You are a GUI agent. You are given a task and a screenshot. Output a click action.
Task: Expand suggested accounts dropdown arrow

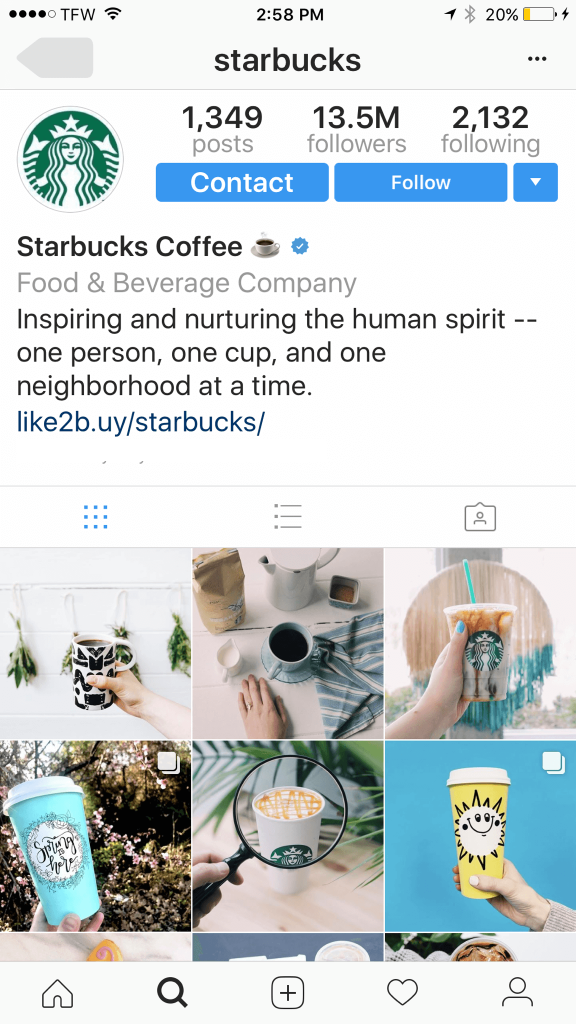click(x=536, y=182)
